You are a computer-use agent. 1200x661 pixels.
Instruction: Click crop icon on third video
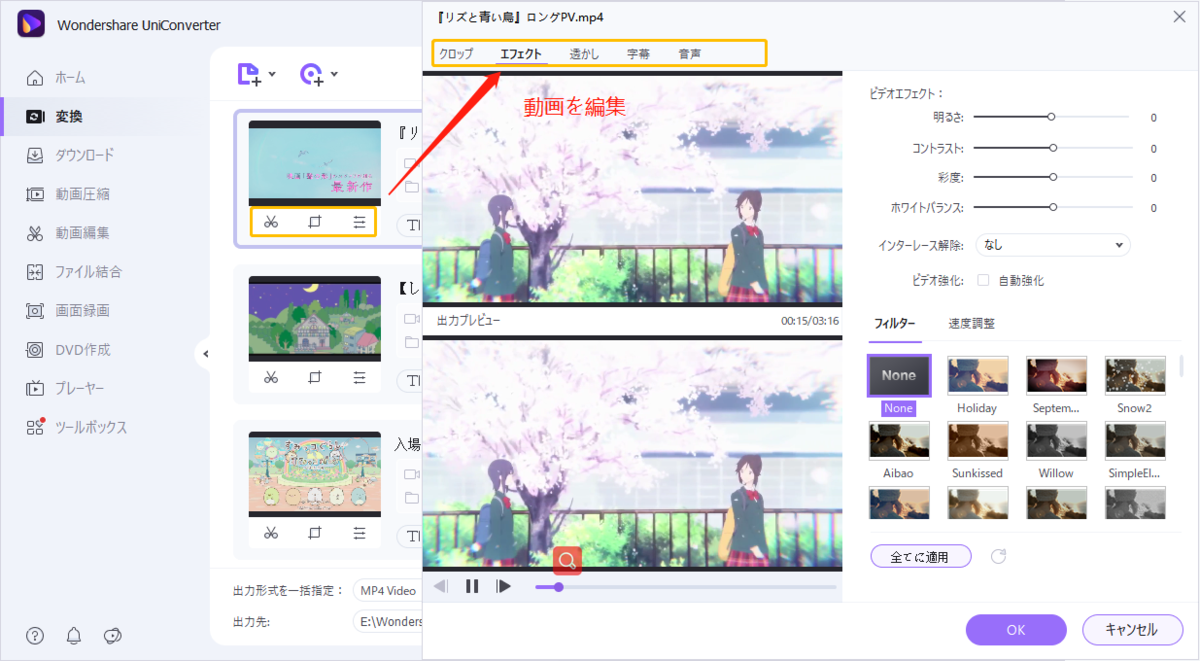tap(315, 533)
